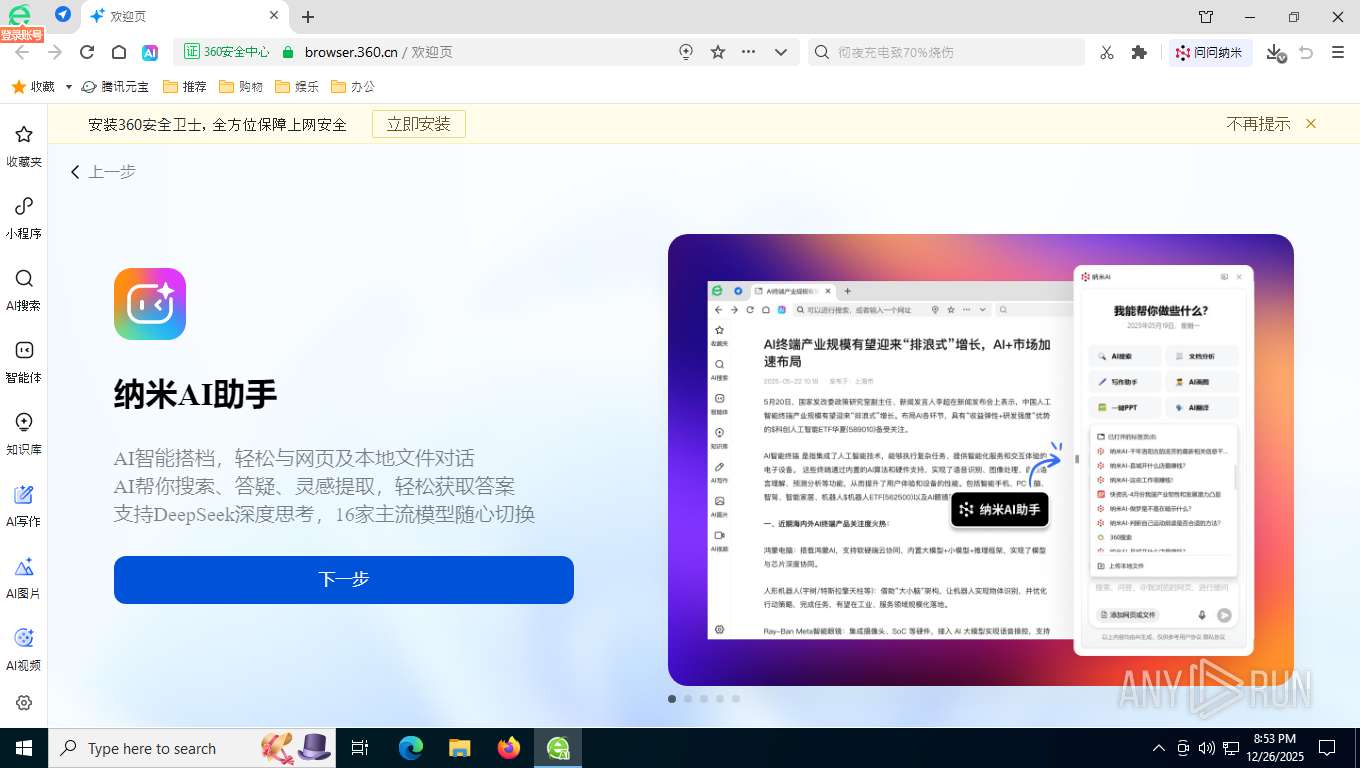This screenshot has width=1360, height=768.
Task: Open File Explorer from taskbar
Action: tap(459, 748)
